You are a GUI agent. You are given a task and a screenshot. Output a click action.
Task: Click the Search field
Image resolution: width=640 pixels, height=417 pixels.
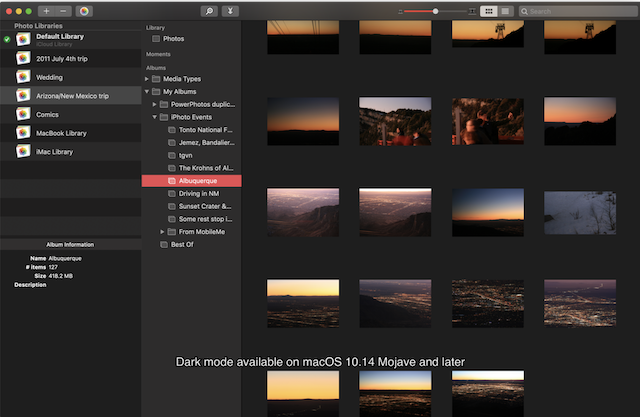pos(577,11)
